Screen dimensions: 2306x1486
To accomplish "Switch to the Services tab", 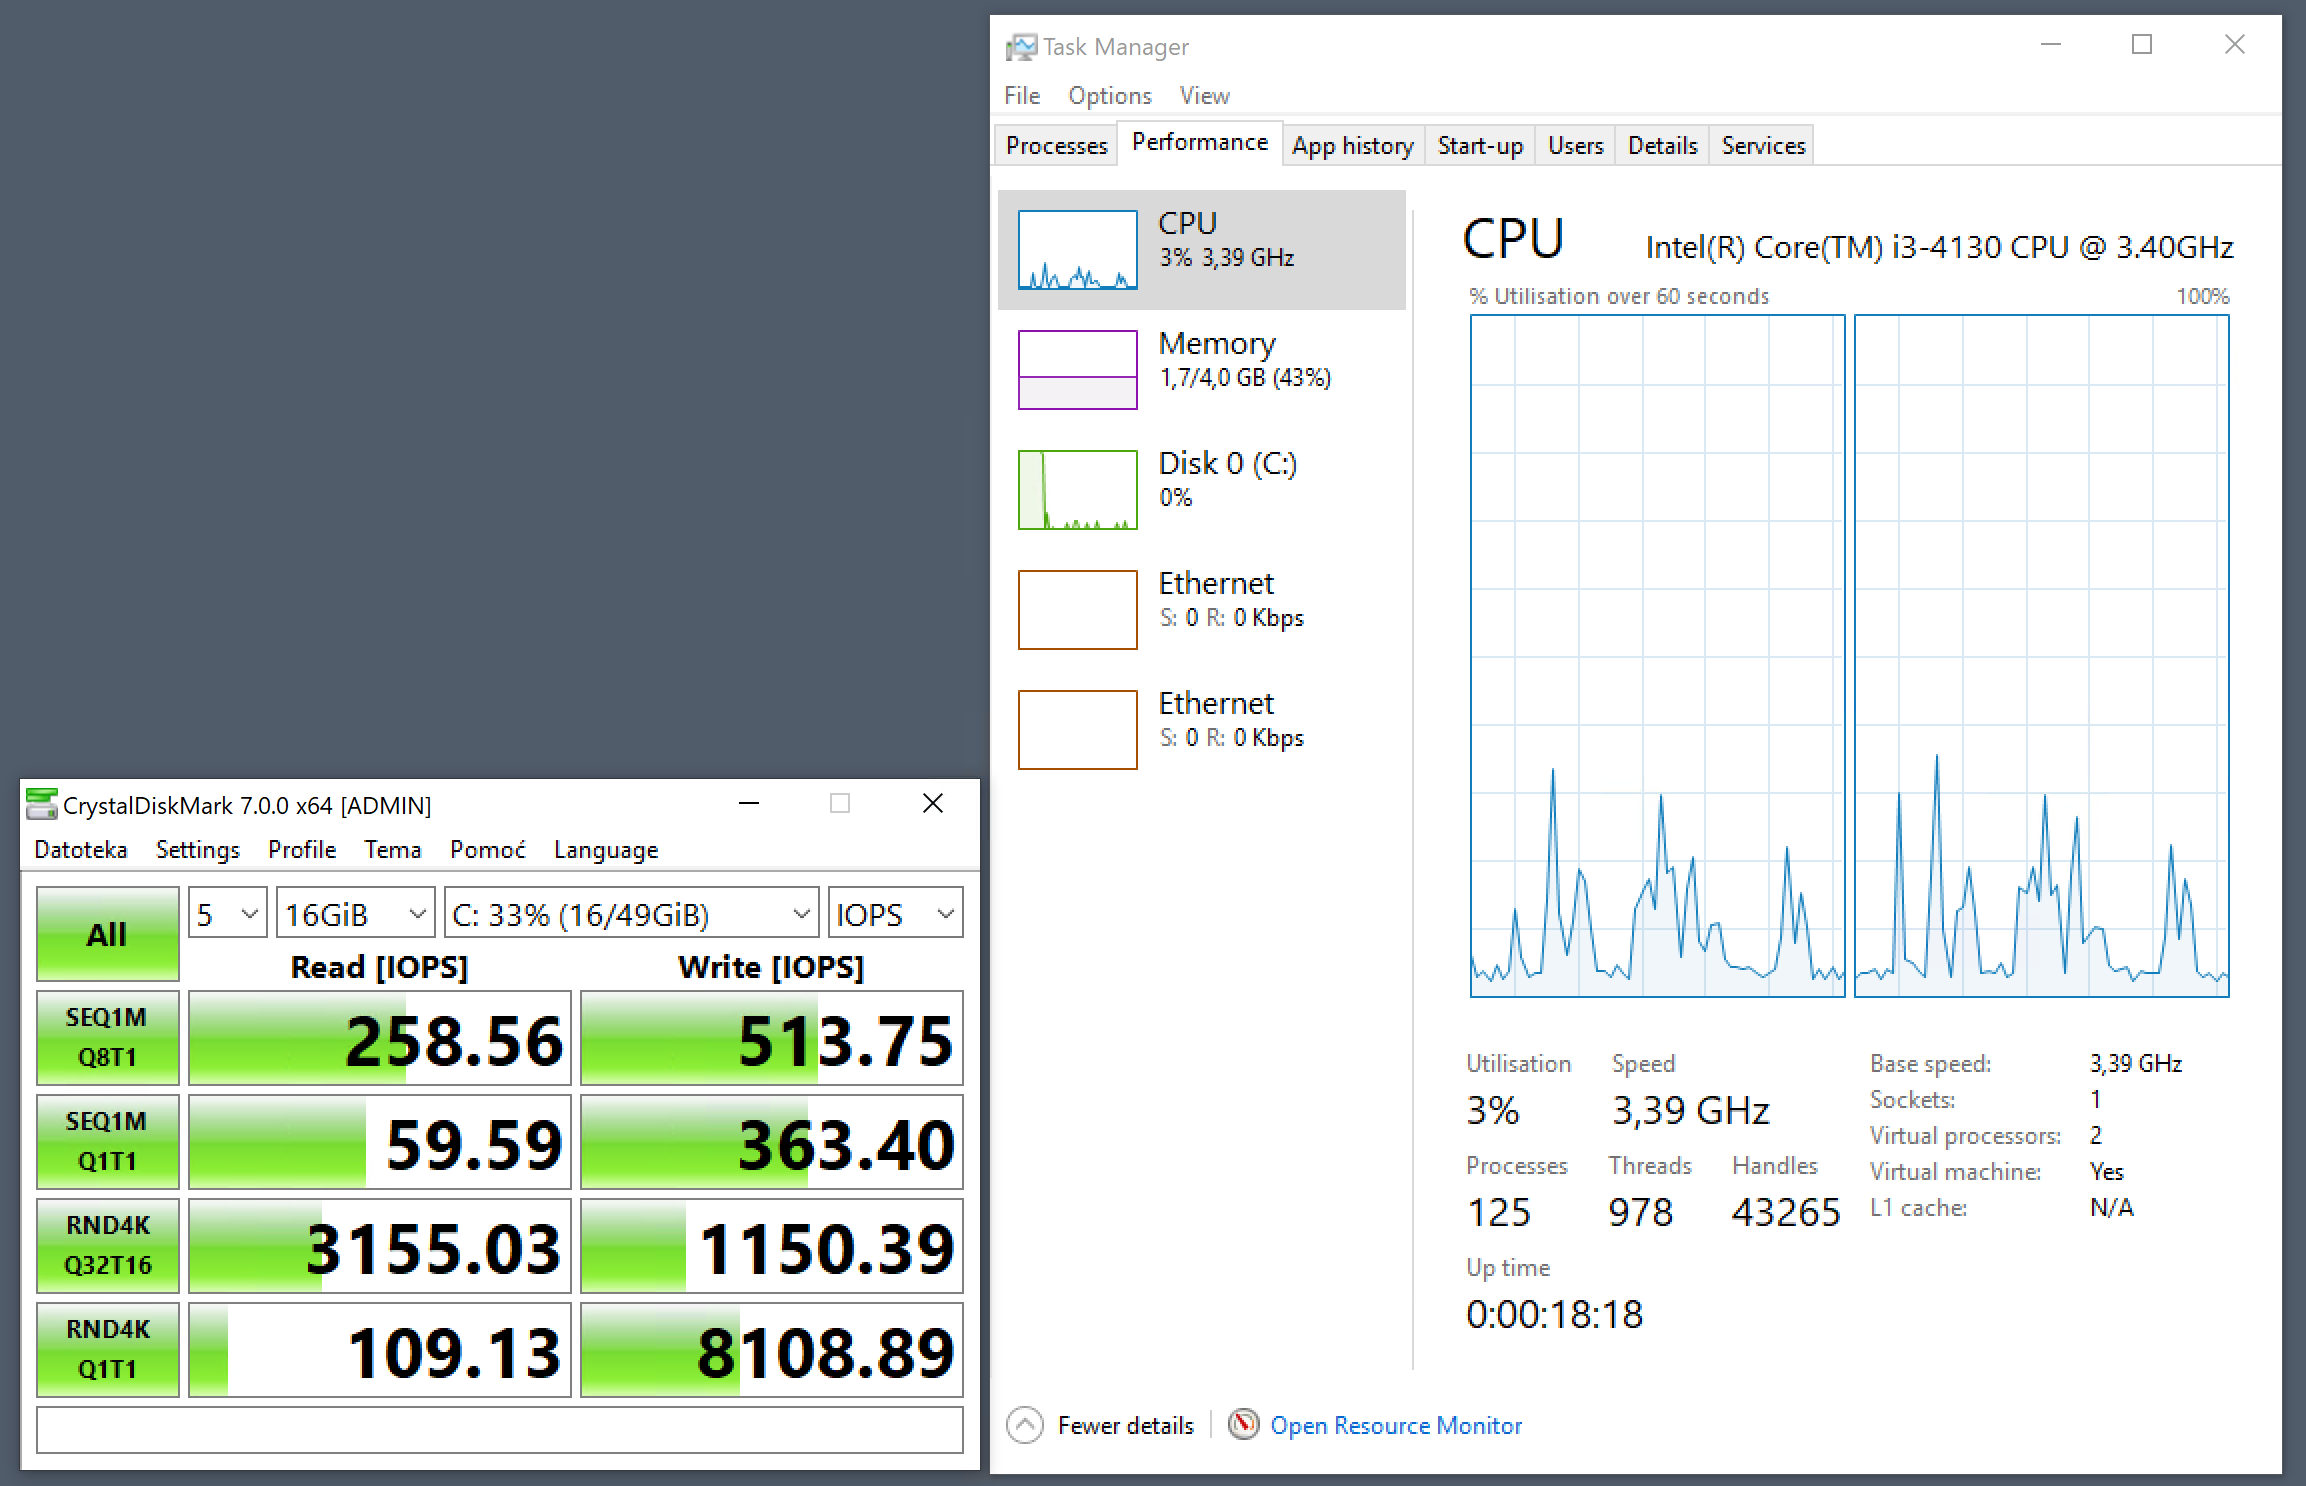I will [x=1763, y=145].
